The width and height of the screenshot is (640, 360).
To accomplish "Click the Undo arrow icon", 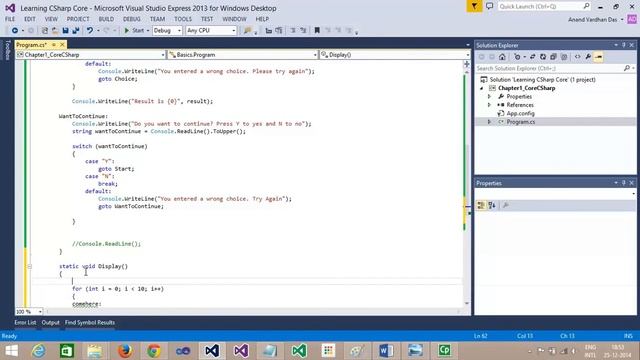I will (90, 30).
